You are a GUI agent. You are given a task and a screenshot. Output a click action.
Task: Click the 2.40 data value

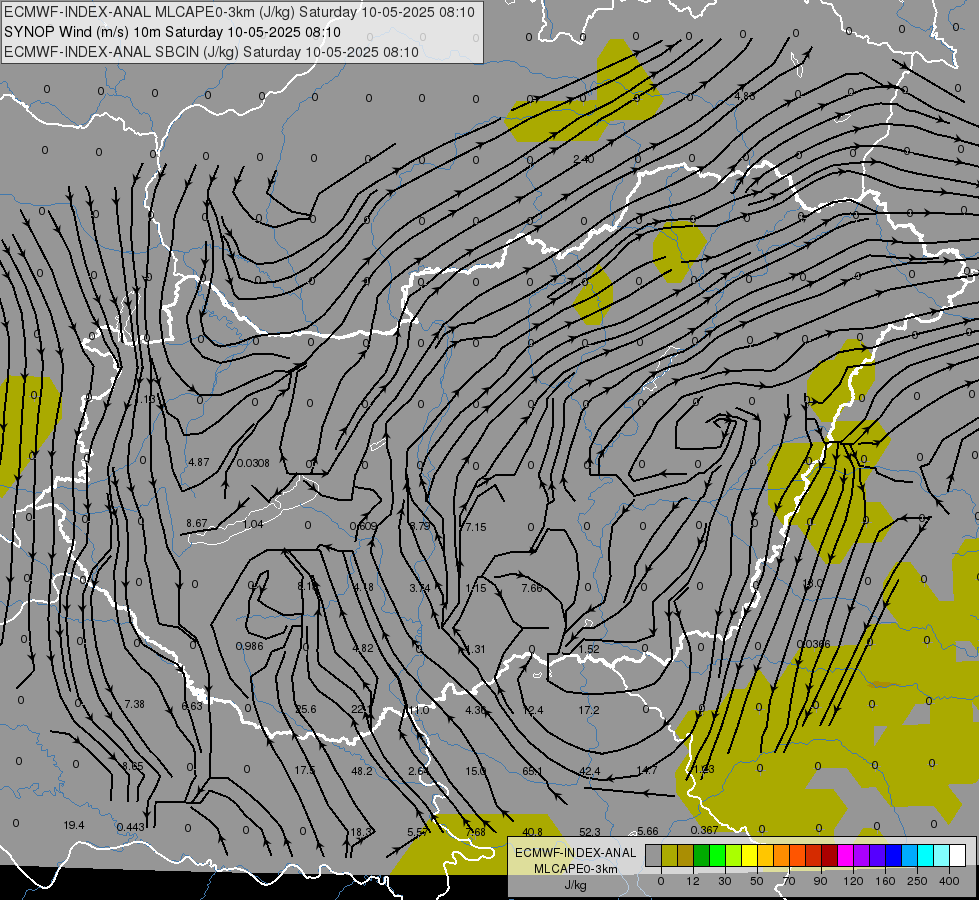584,159
